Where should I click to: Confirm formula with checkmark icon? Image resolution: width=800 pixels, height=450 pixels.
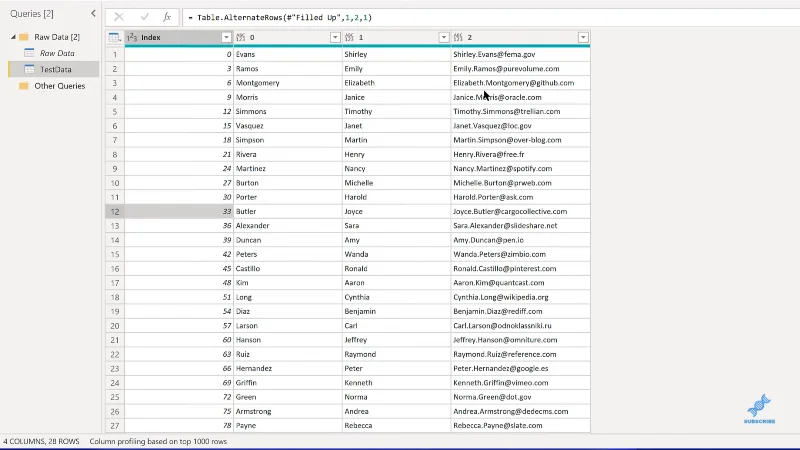click(x=144, y=17)
